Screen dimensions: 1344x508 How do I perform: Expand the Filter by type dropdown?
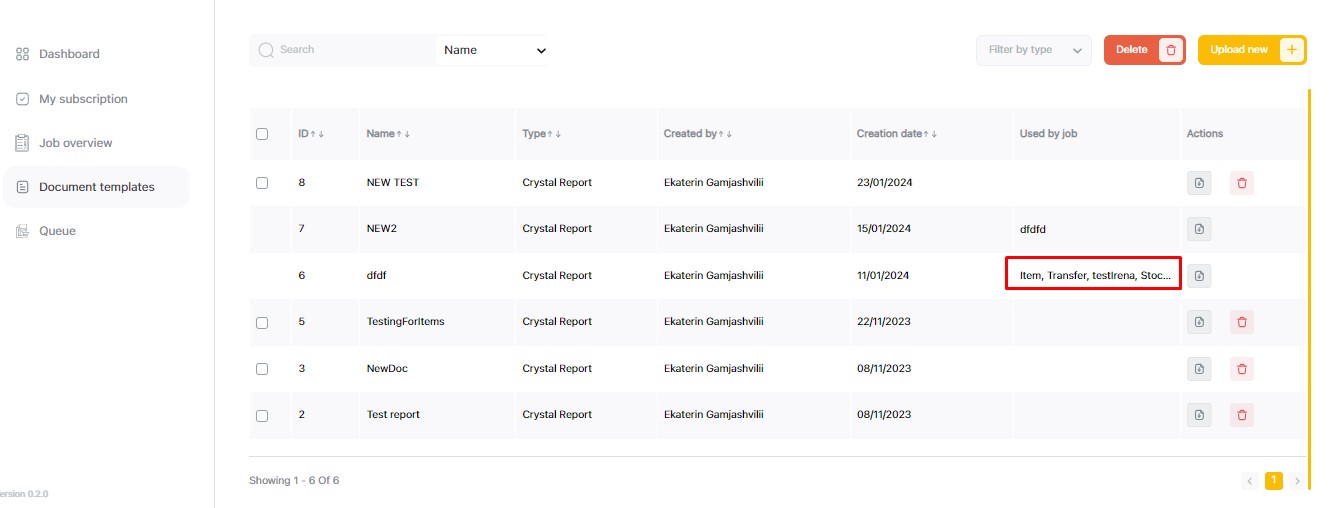[1033, 50]
